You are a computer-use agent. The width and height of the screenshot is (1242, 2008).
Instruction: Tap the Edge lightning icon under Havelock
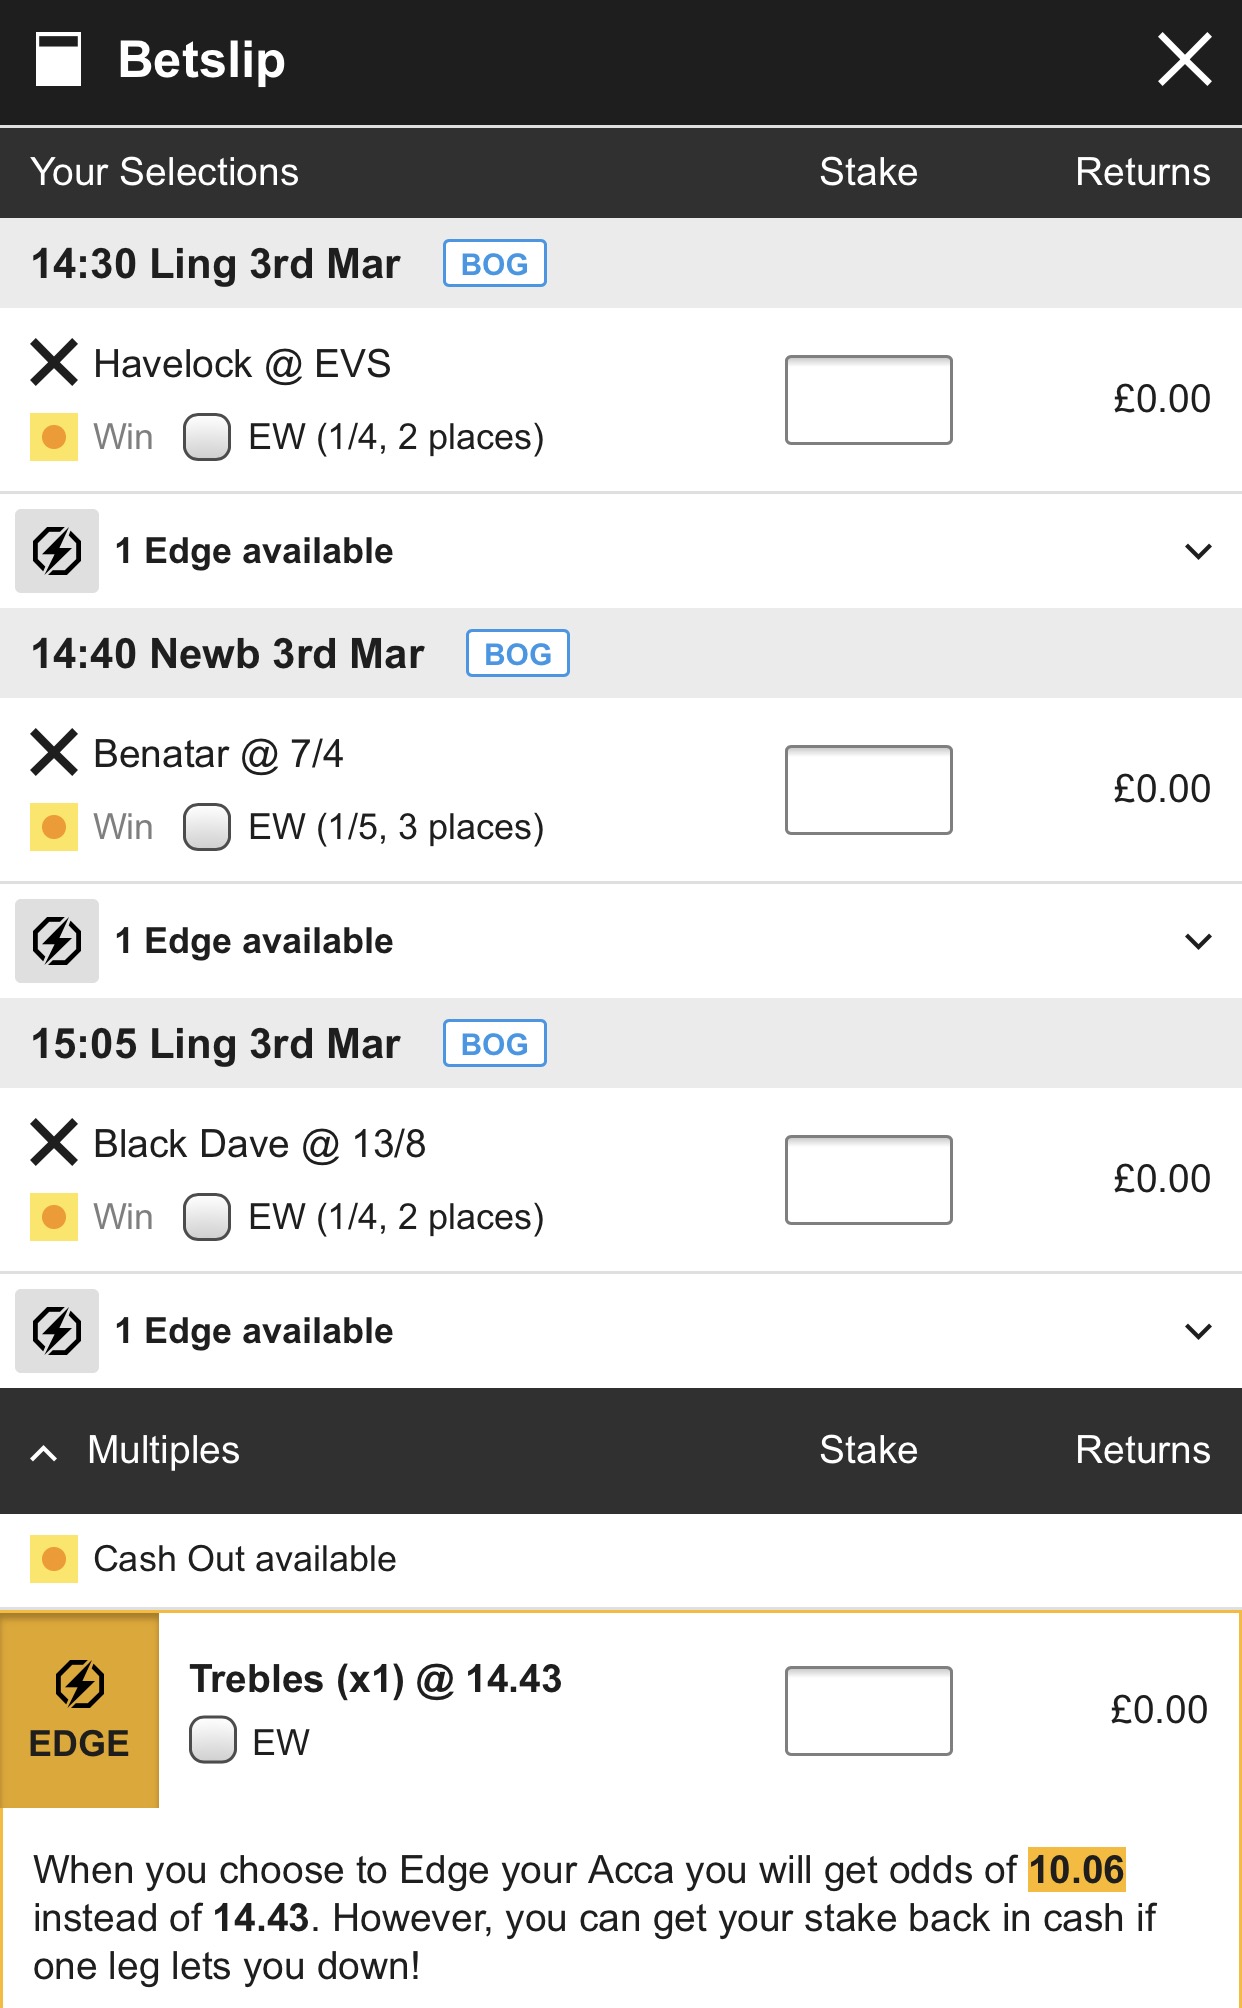(x=57, y=551)
